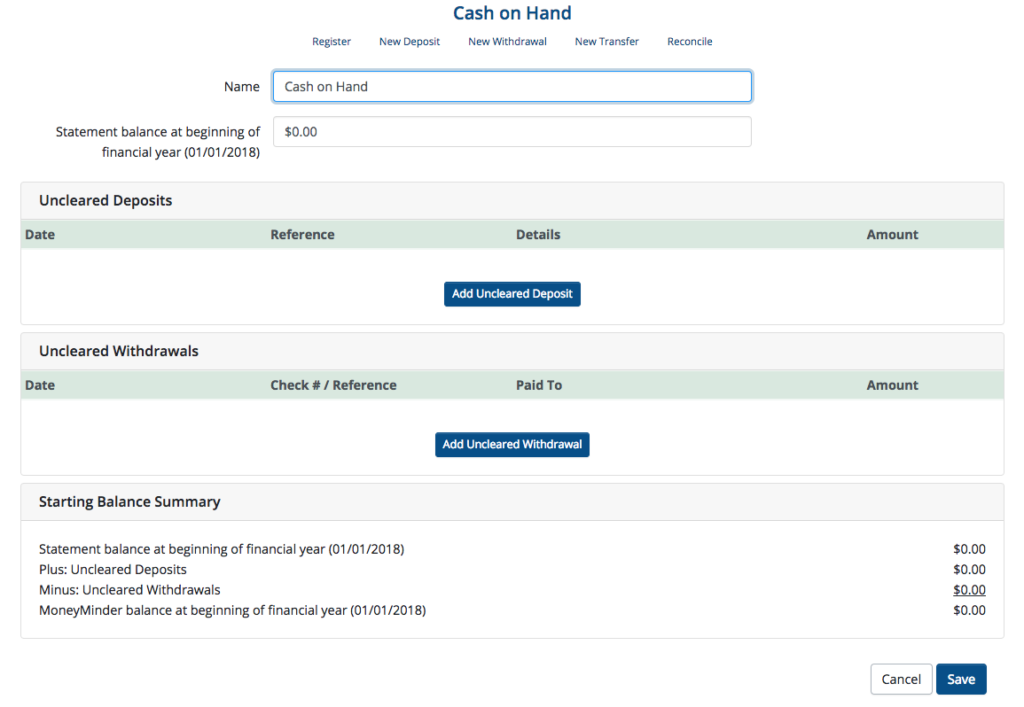Click the Uncleared Deposits section header

pos(105,201)
